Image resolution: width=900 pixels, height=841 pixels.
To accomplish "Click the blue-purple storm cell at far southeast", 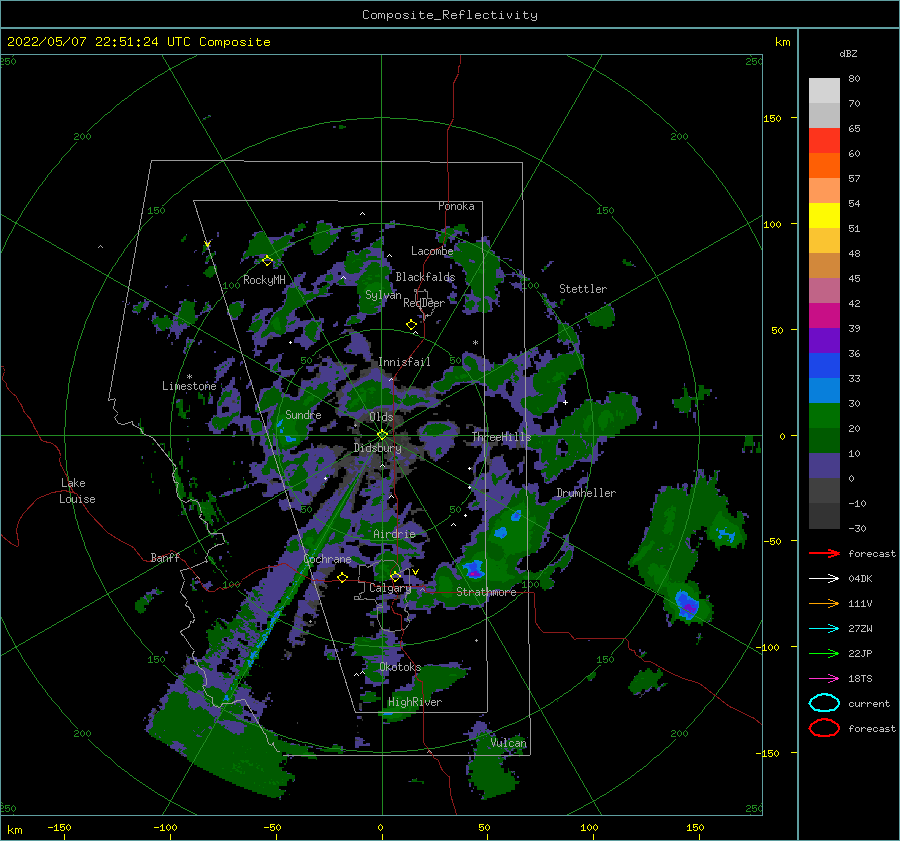I will pos(686,605).
